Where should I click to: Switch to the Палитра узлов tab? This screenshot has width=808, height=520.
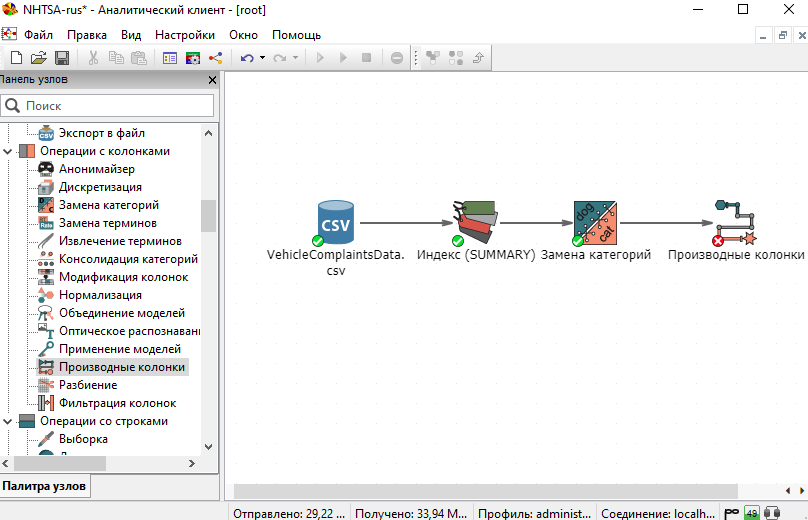[44, 487]
